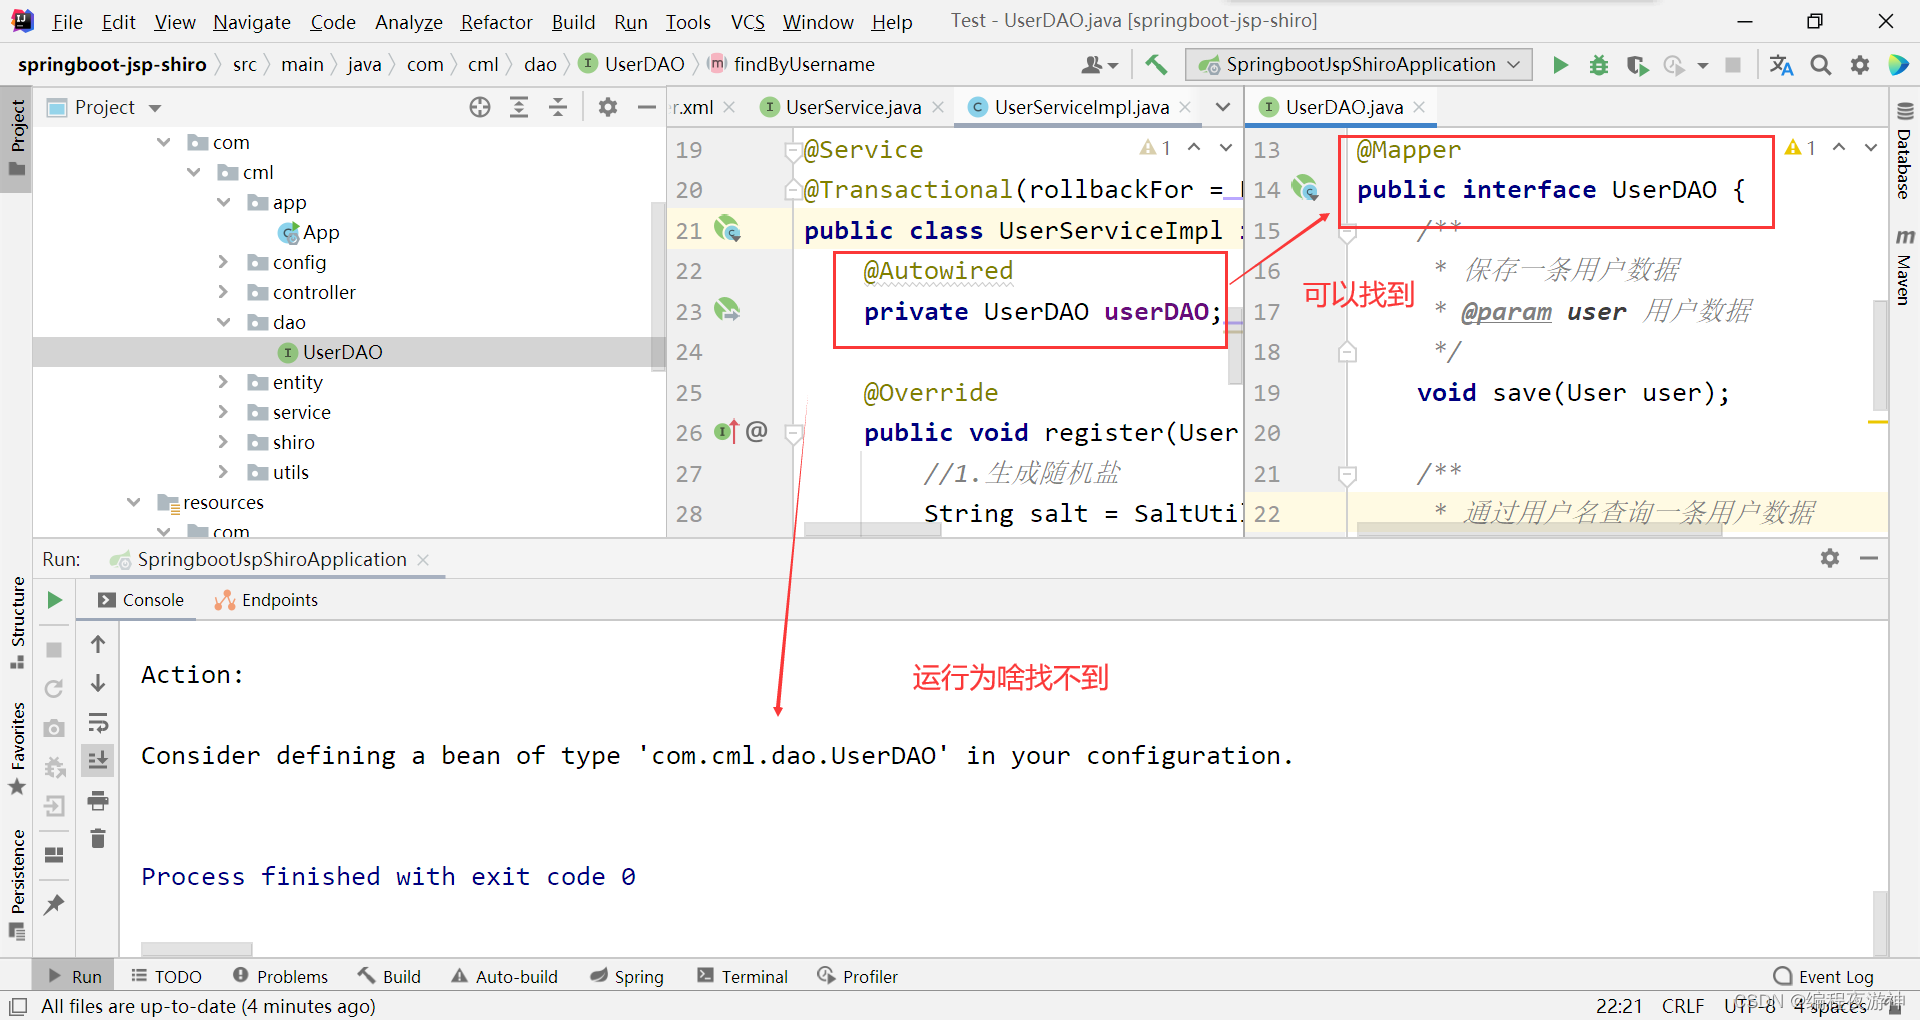The height and width of the screenshot is (1020, 1920).
Task: Pin the Run tab
Action: pyautogui.click(x=54, y=905)
